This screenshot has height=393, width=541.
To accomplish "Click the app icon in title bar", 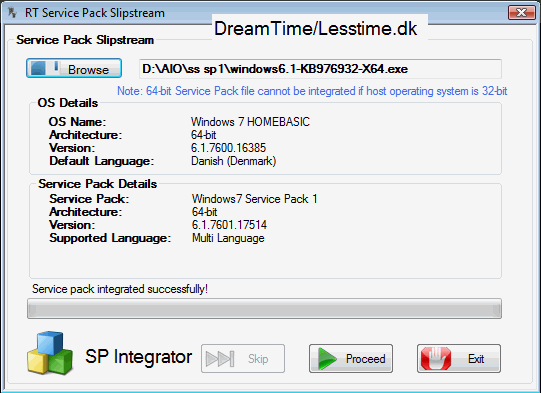I will pyautogui.click(x=12, y=13).
